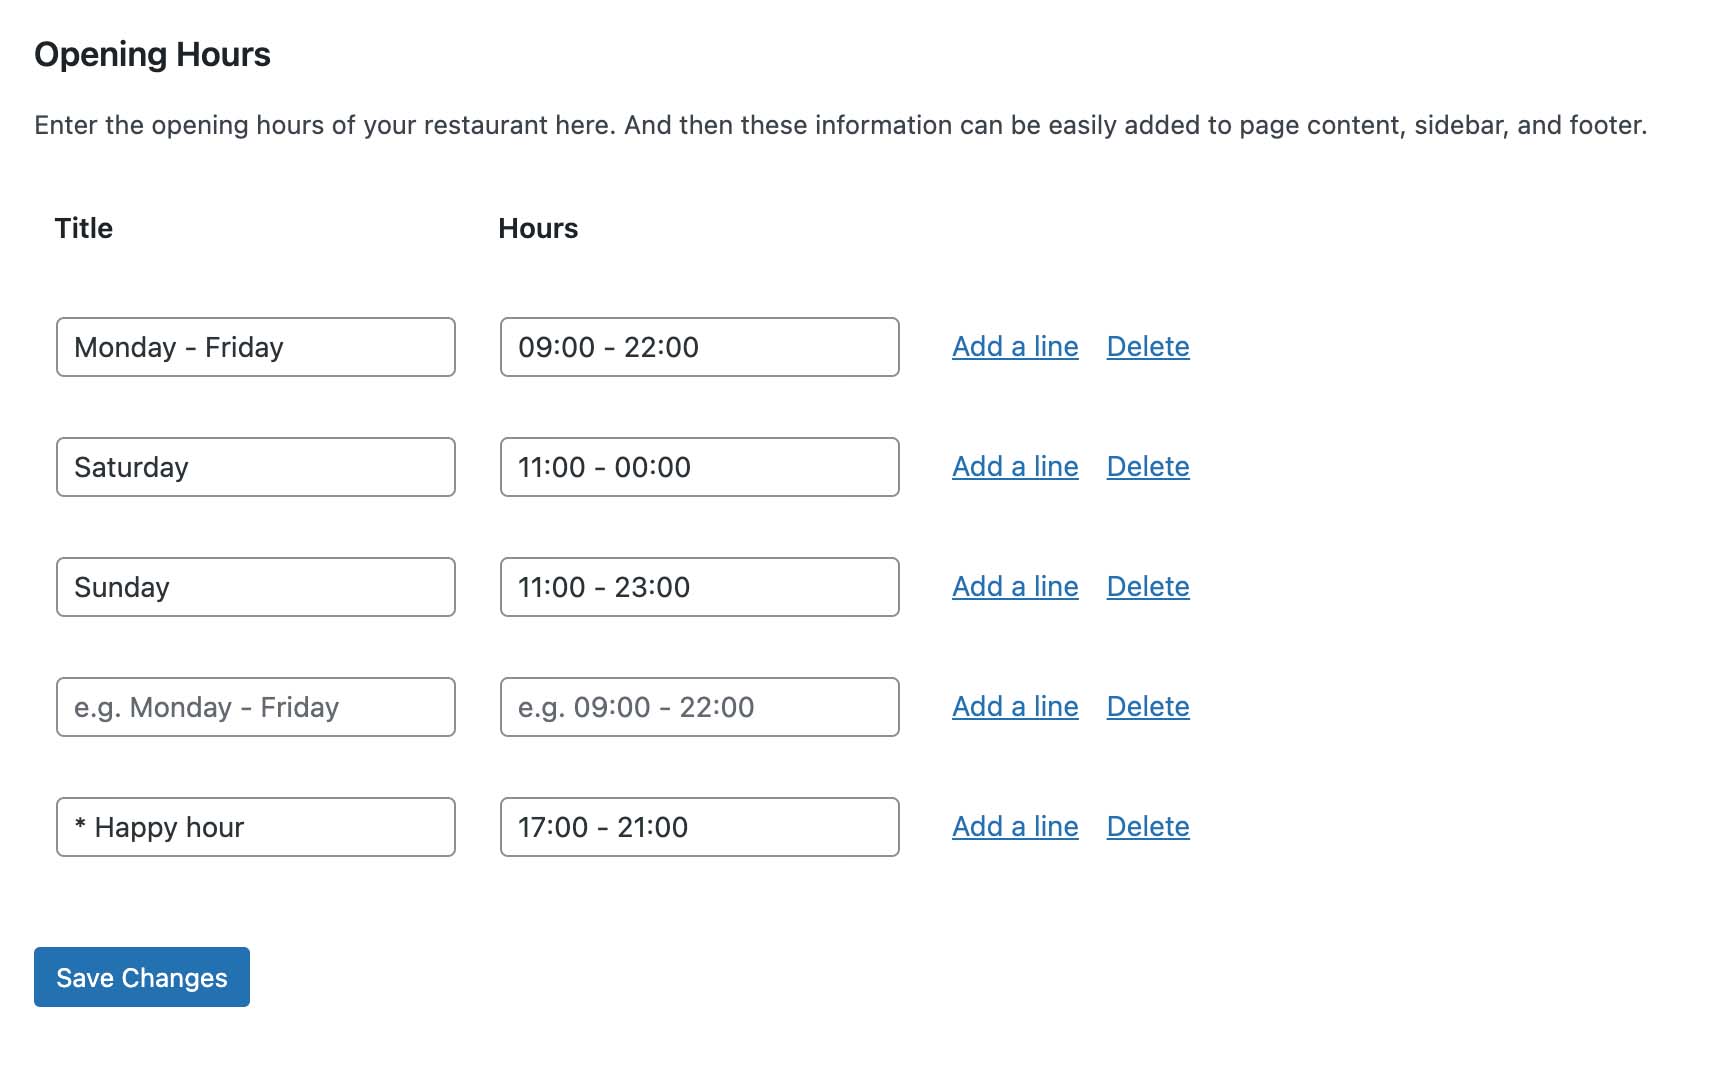Screen dimensions: 1716x1068
Task: Delete the Monday - Friday row
Action: (x=1147, y=347)
